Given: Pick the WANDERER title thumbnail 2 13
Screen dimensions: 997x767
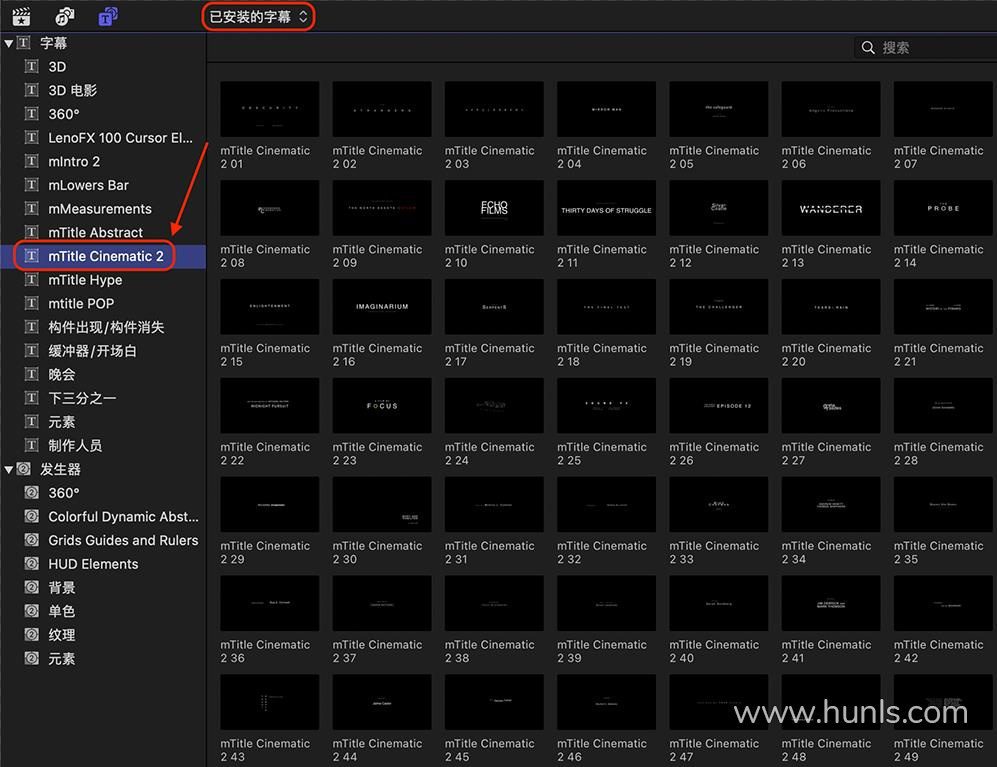Looking at the screenshot, I should click(830, 208).
